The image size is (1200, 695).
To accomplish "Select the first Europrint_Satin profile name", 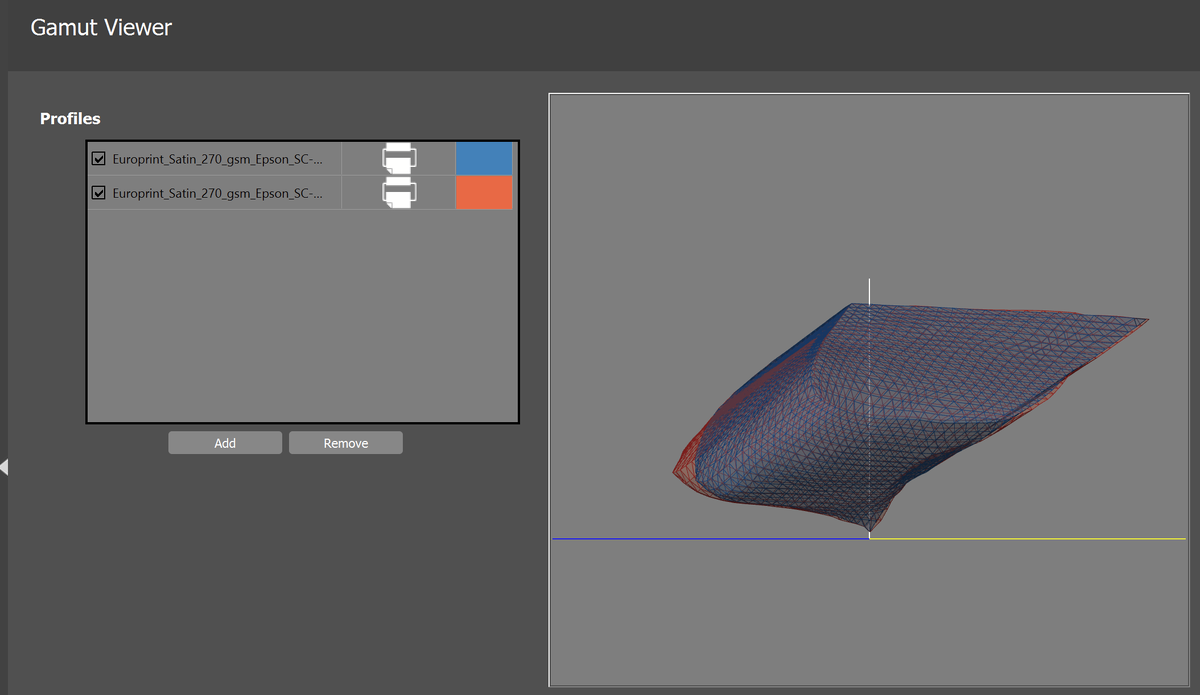I will [x=217, y=159].
